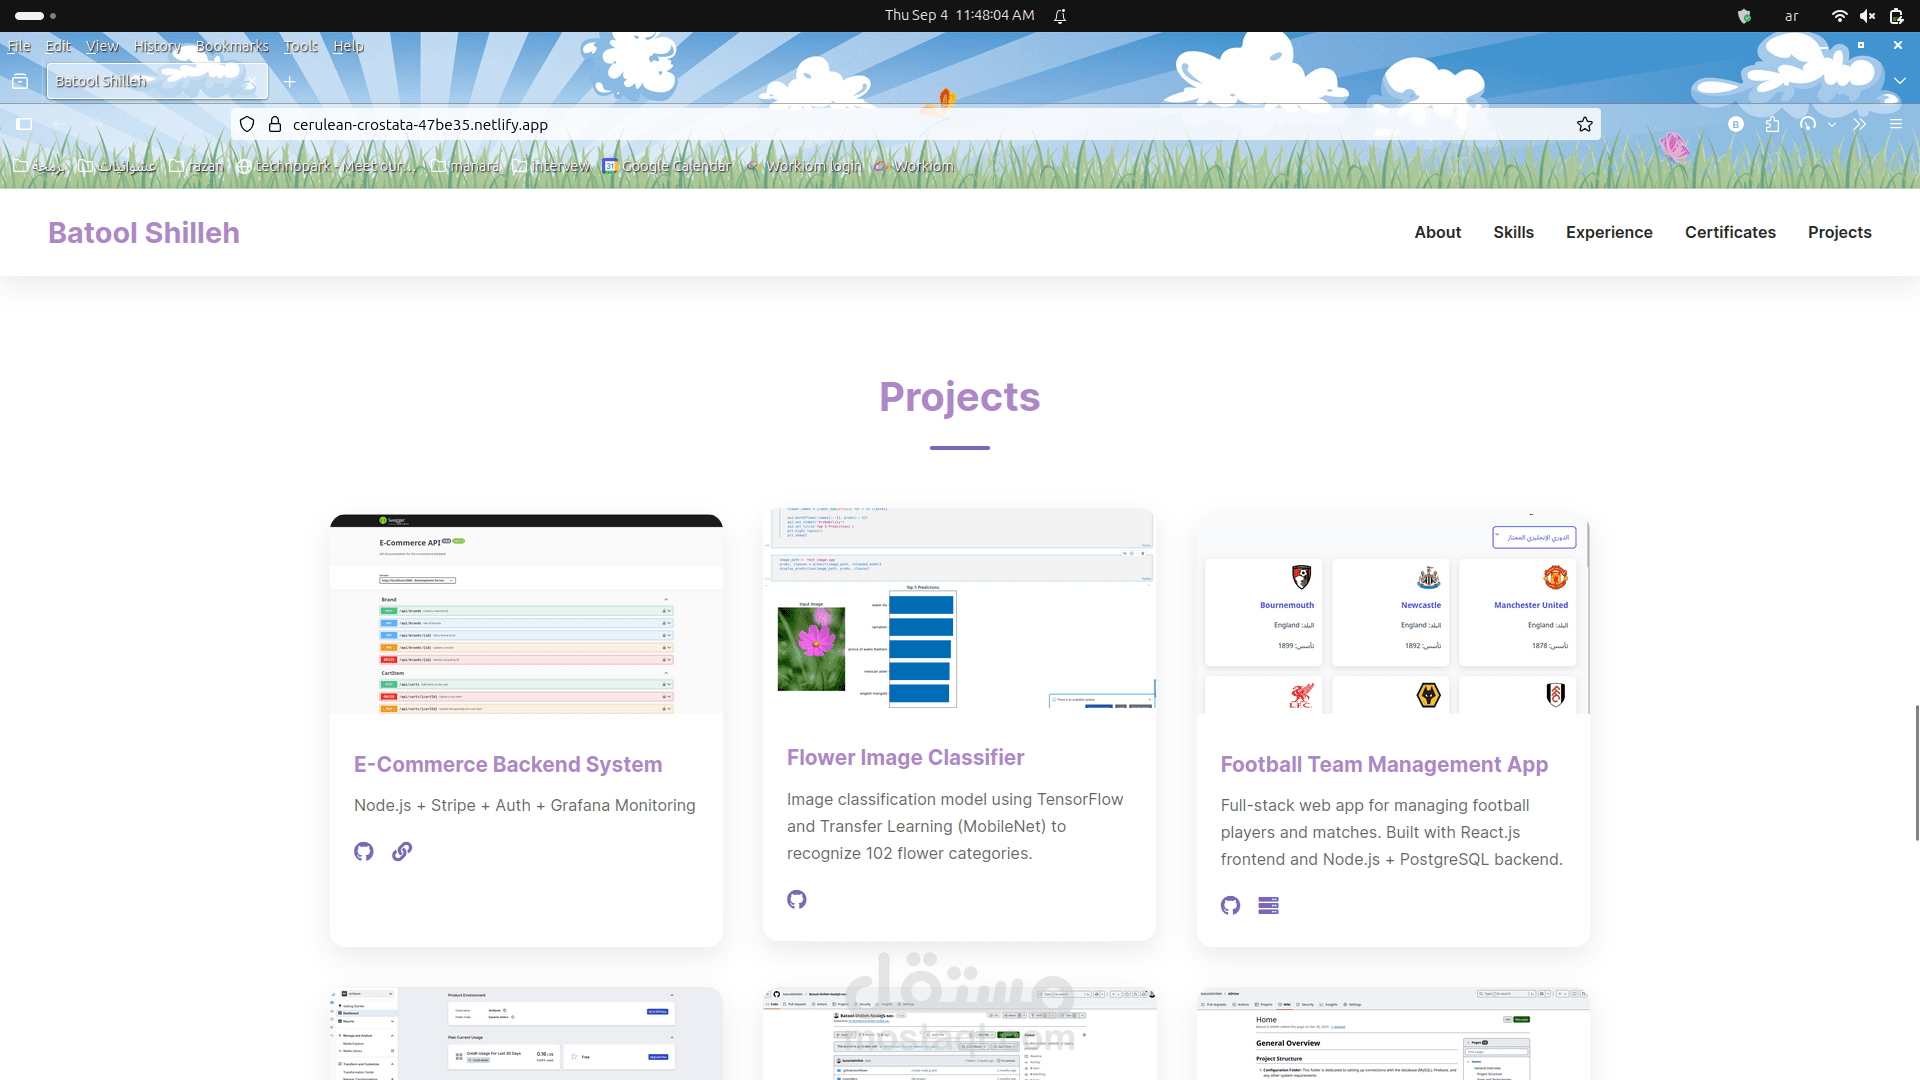Expand the interveiw bookmarks folder

point(551,166)
